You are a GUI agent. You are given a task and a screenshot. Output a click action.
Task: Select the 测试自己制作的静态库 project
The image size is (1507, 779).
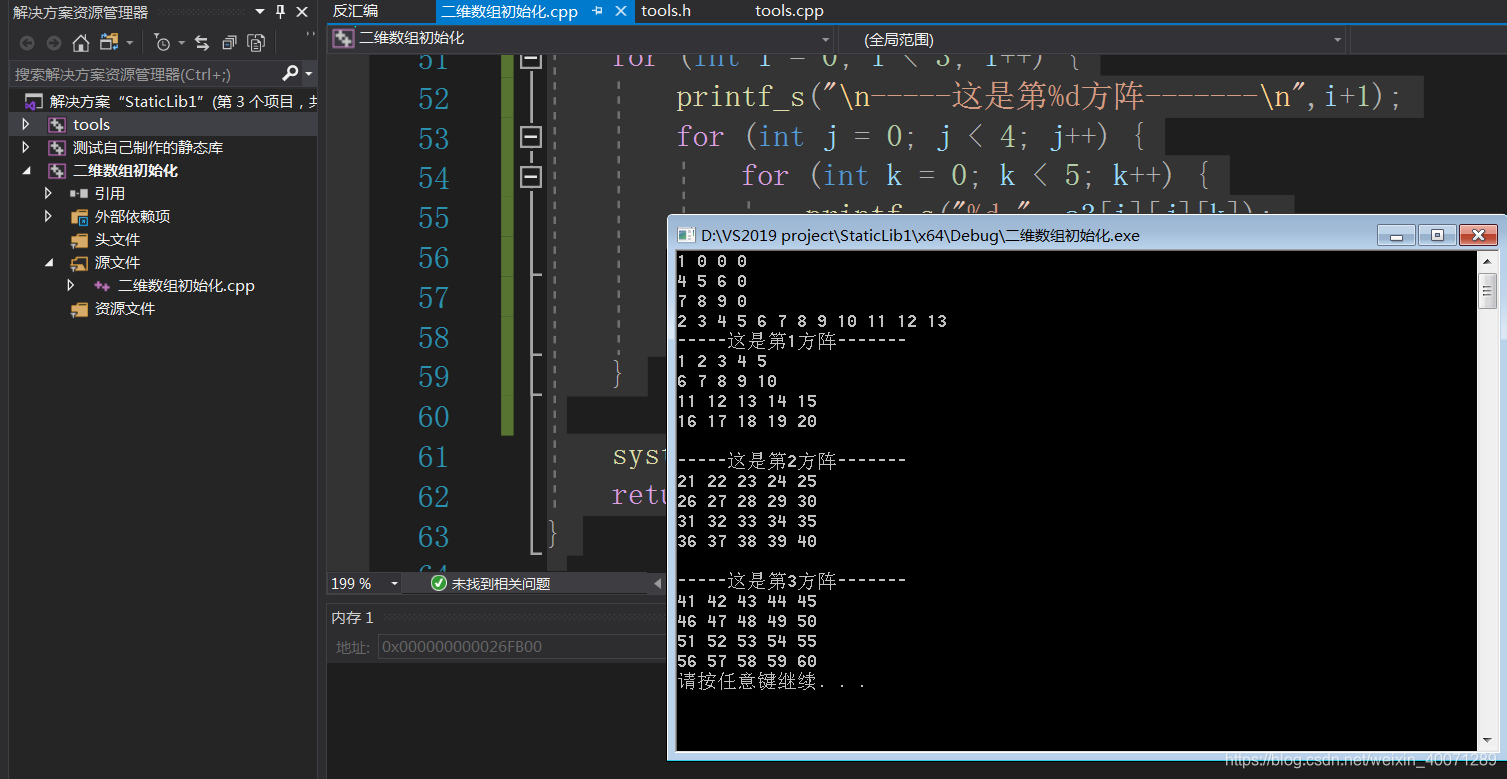(148, 148)
